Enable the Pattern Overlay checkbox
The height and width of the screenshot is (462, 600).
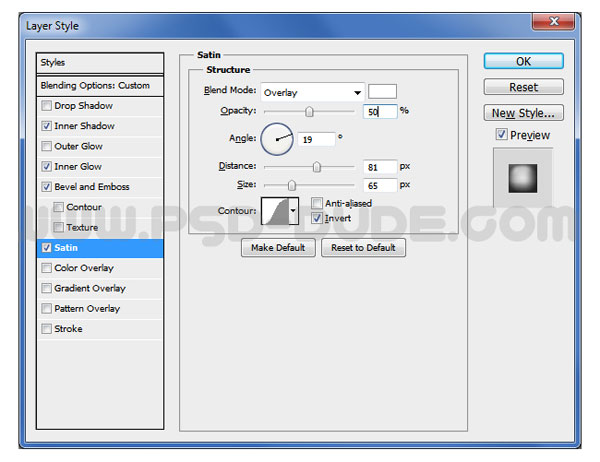[46, 308]
